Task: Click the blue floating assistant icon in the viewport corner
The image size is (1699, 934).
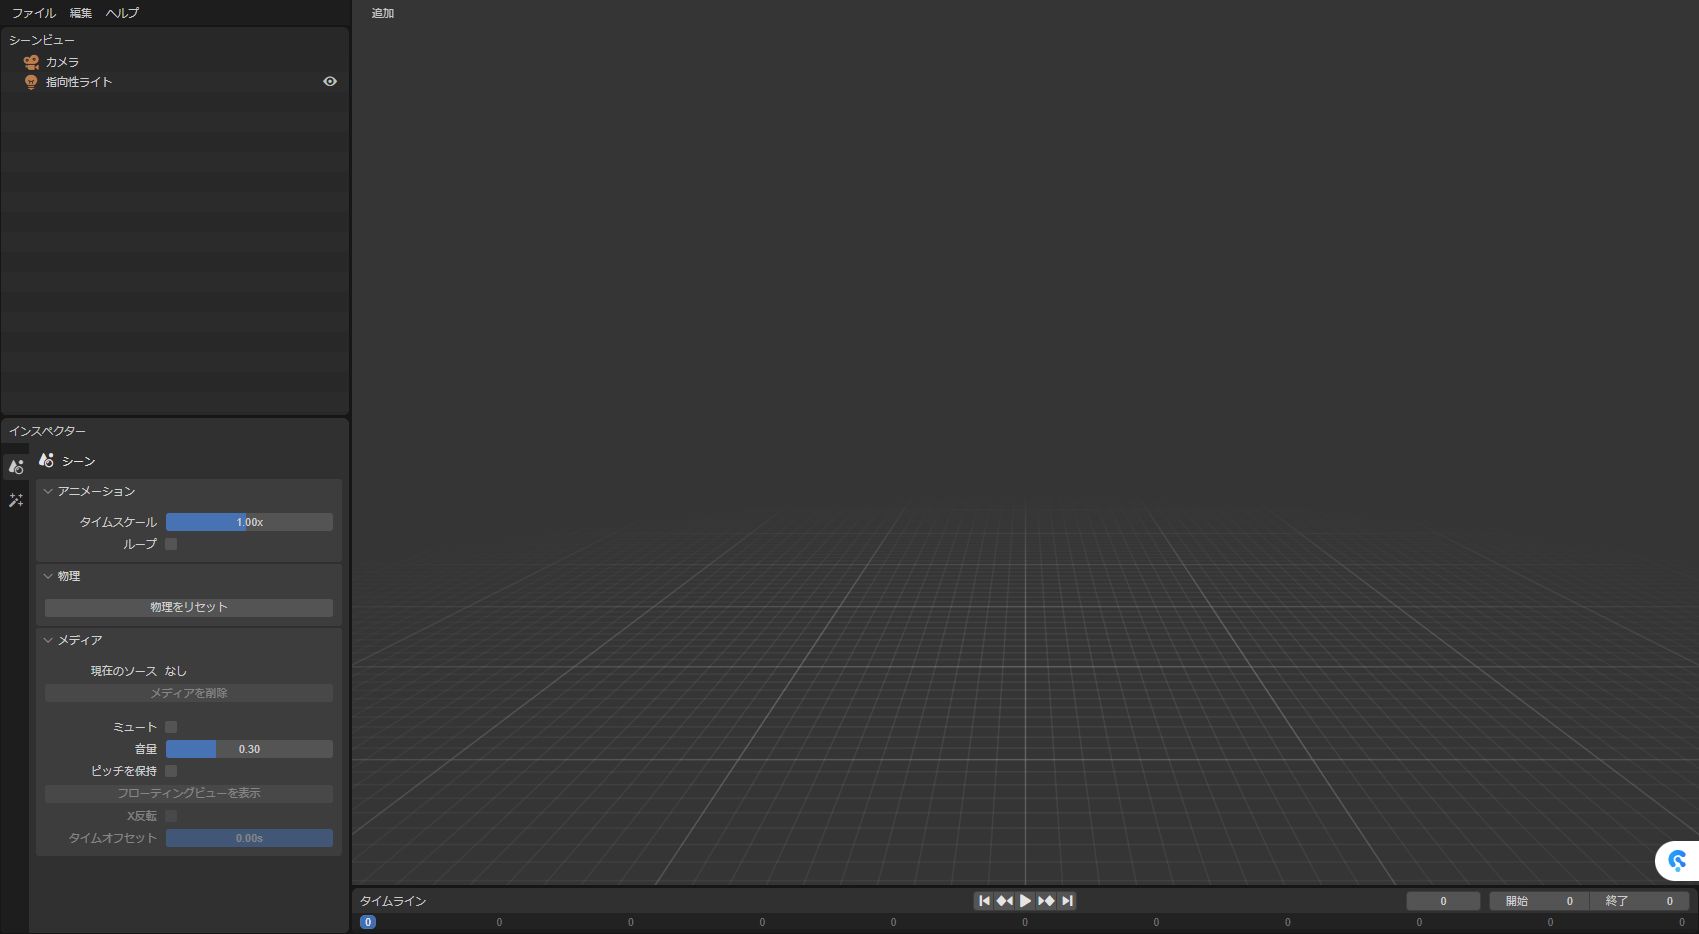Action: pos(1677,860)
